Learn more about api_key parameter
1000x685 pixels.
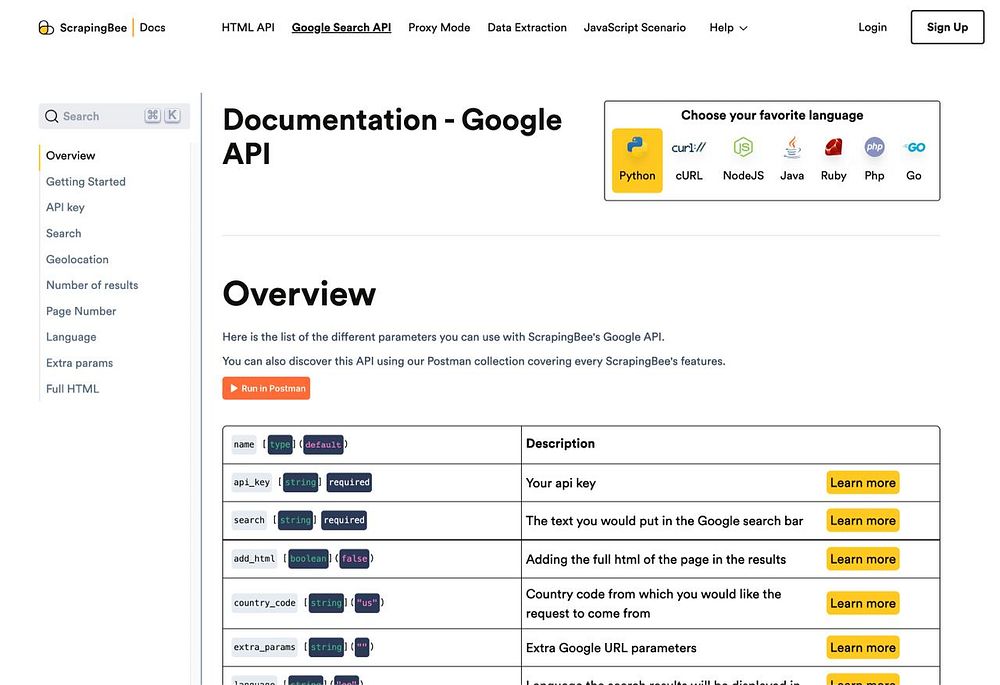(863, 483)
